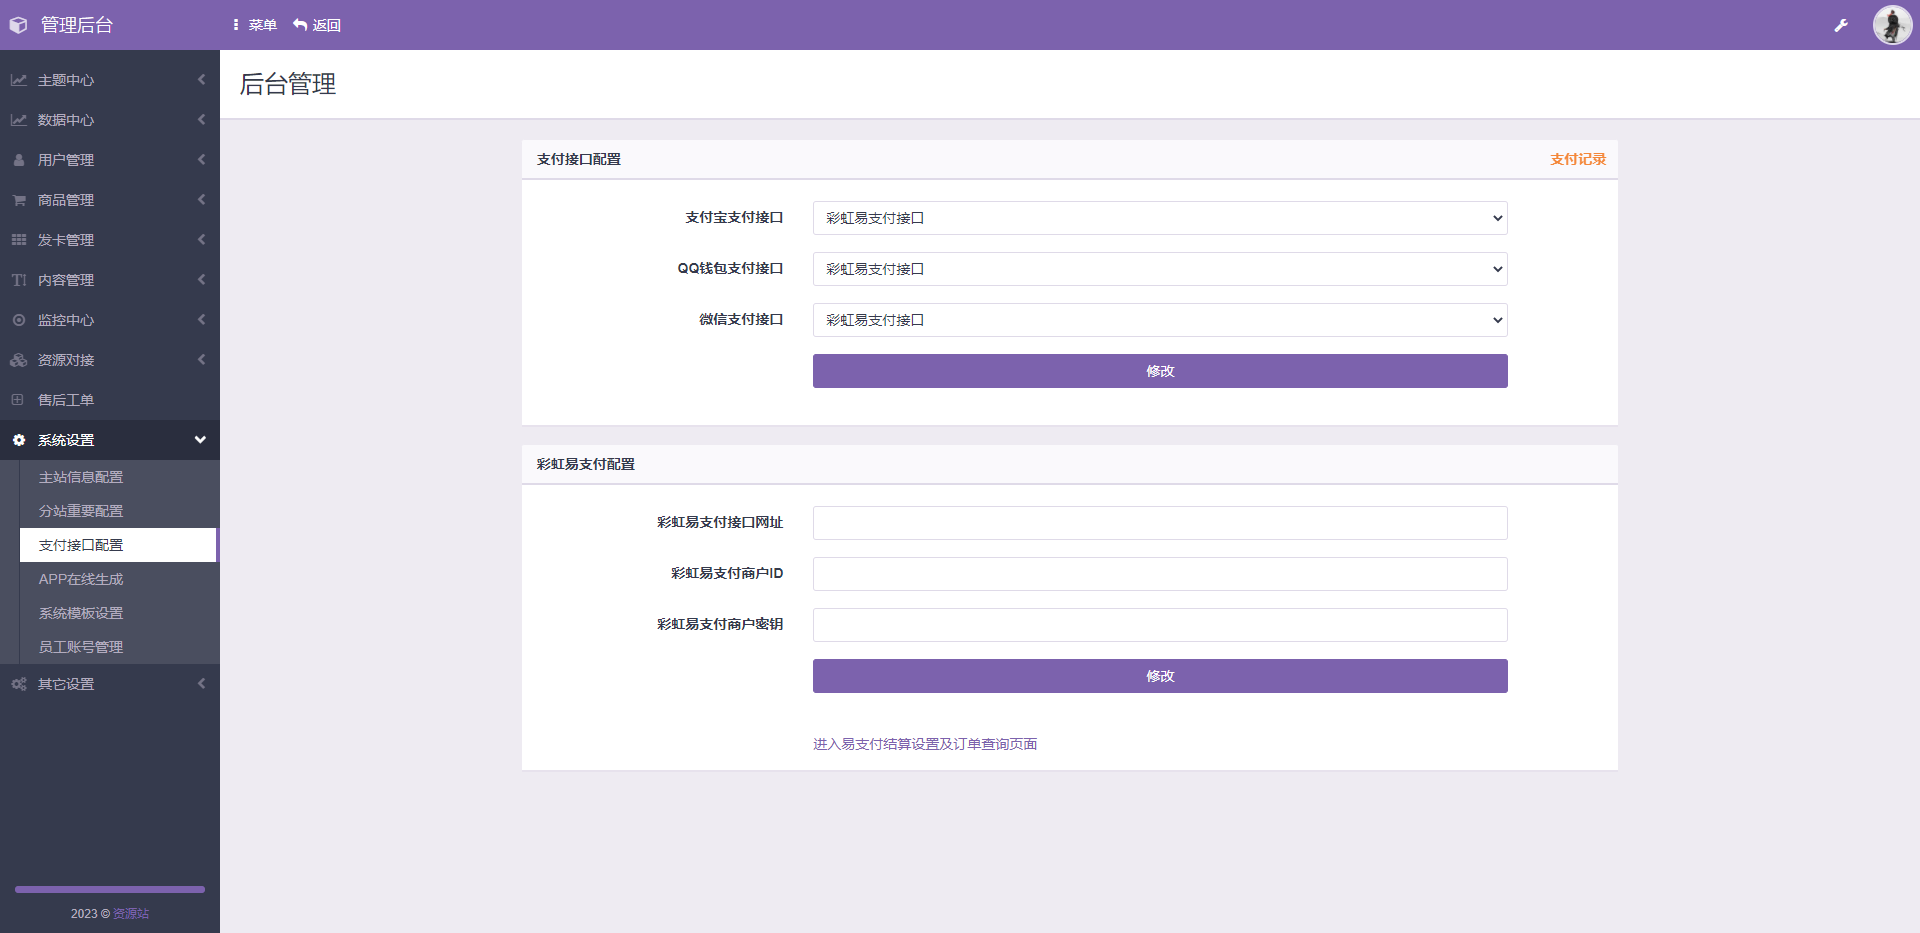Image resolution: width=1920 pixels, height=933 pixels.
Task: Open the QQ钱包支付接口 dropdown
Action: (1160, 269)
